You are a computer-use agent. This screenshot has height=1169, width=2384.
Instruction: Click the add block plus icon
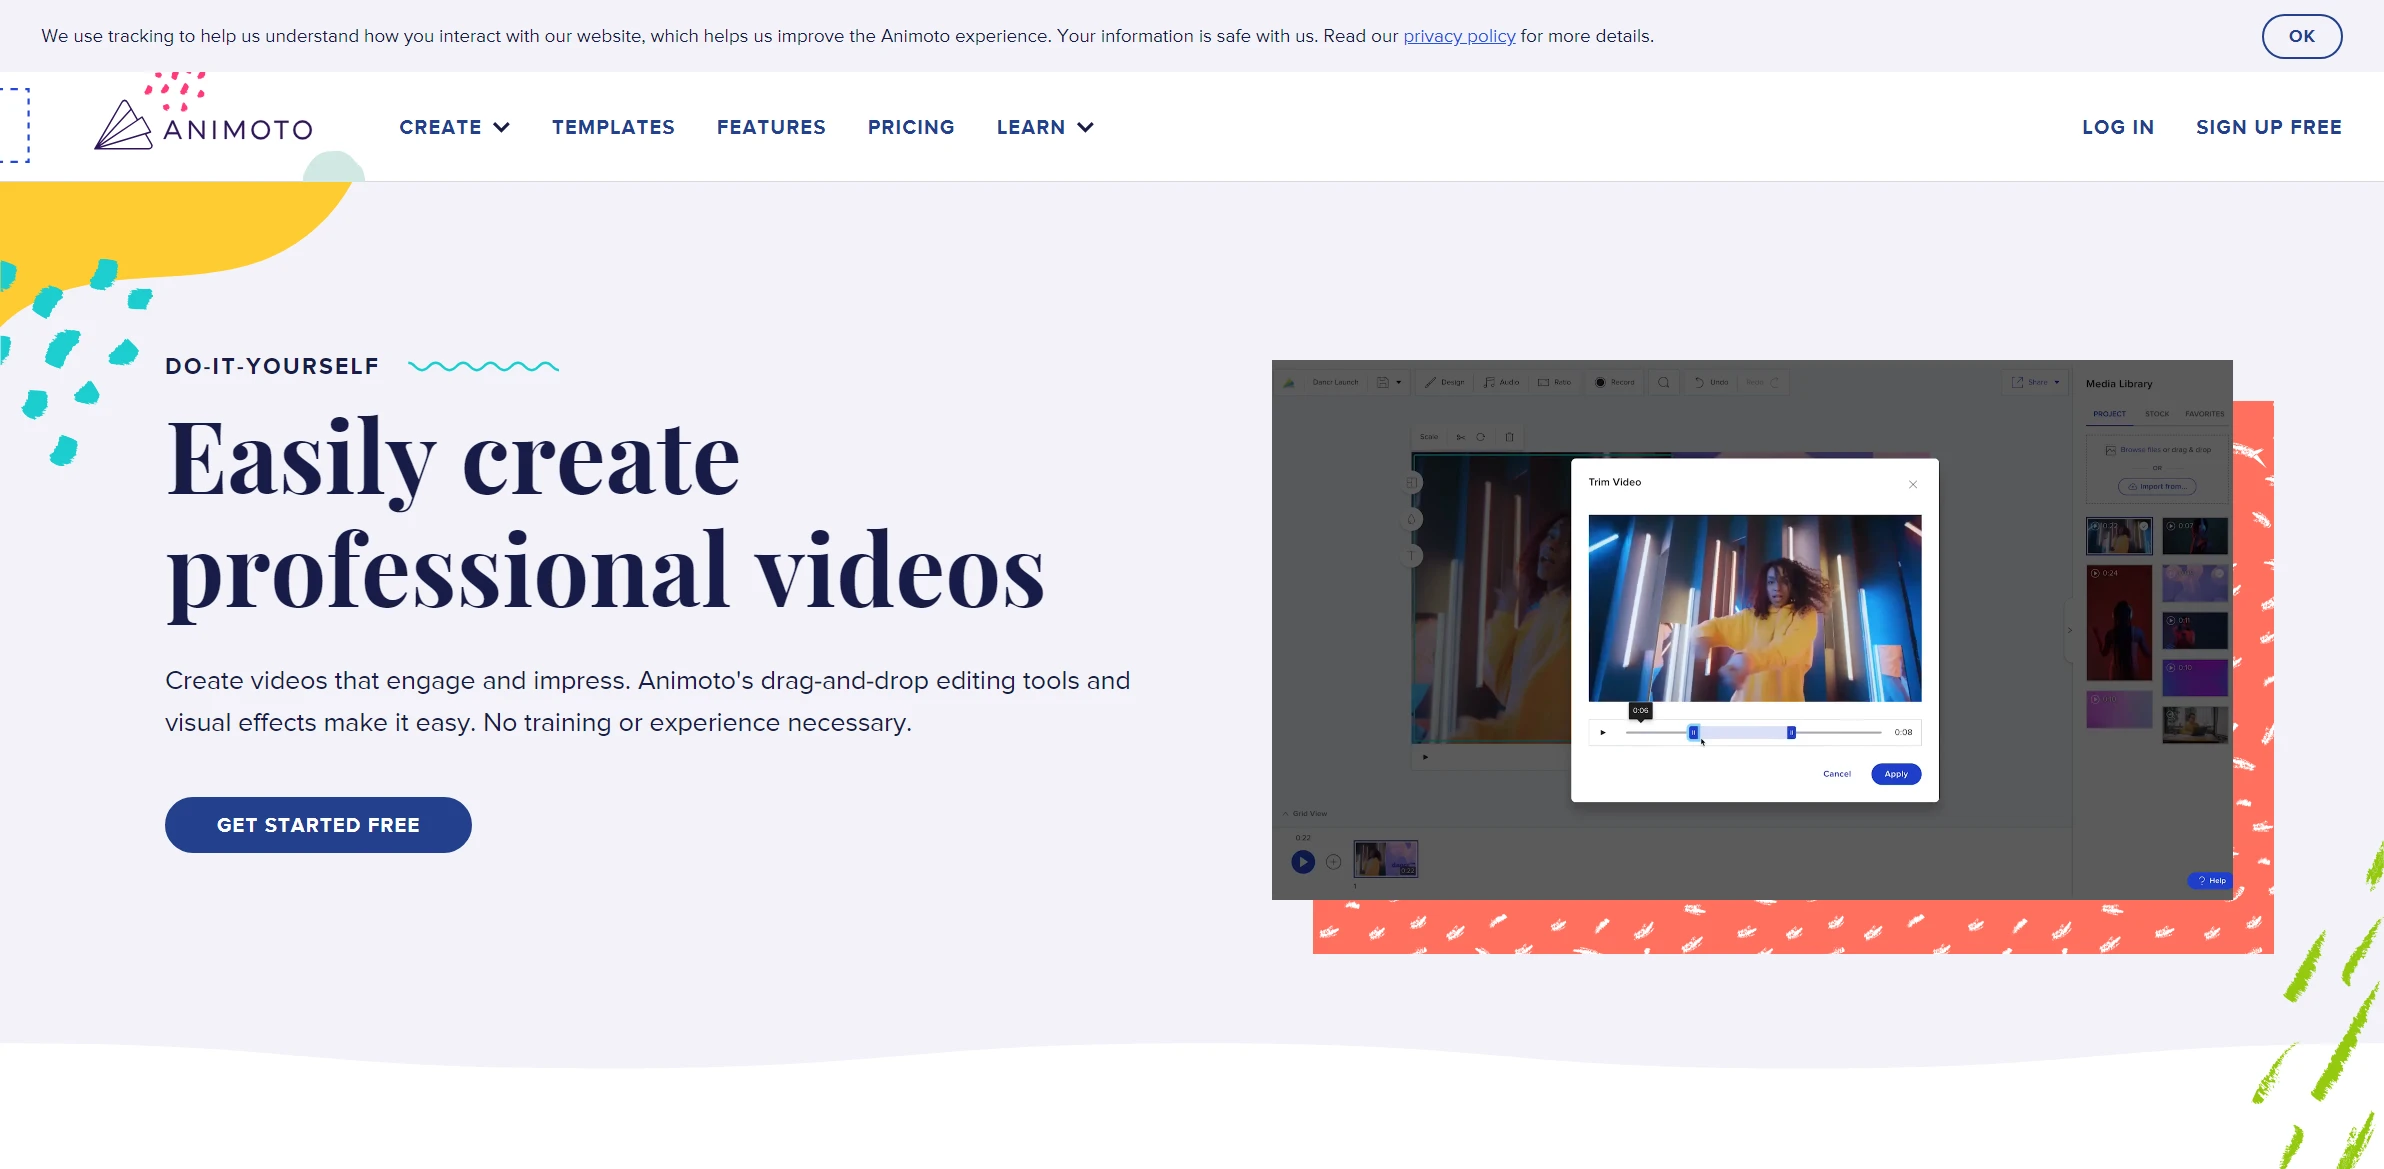pyautogui.click(x=1334, y=862)
